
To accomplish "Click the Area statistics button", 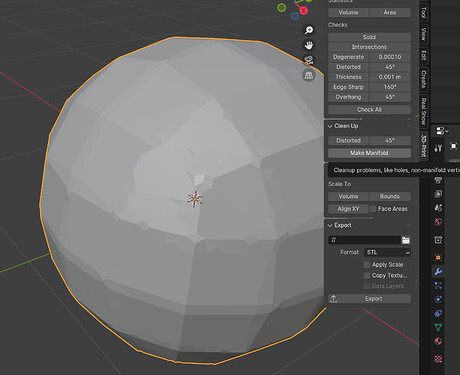I will [x=390, y=13].
